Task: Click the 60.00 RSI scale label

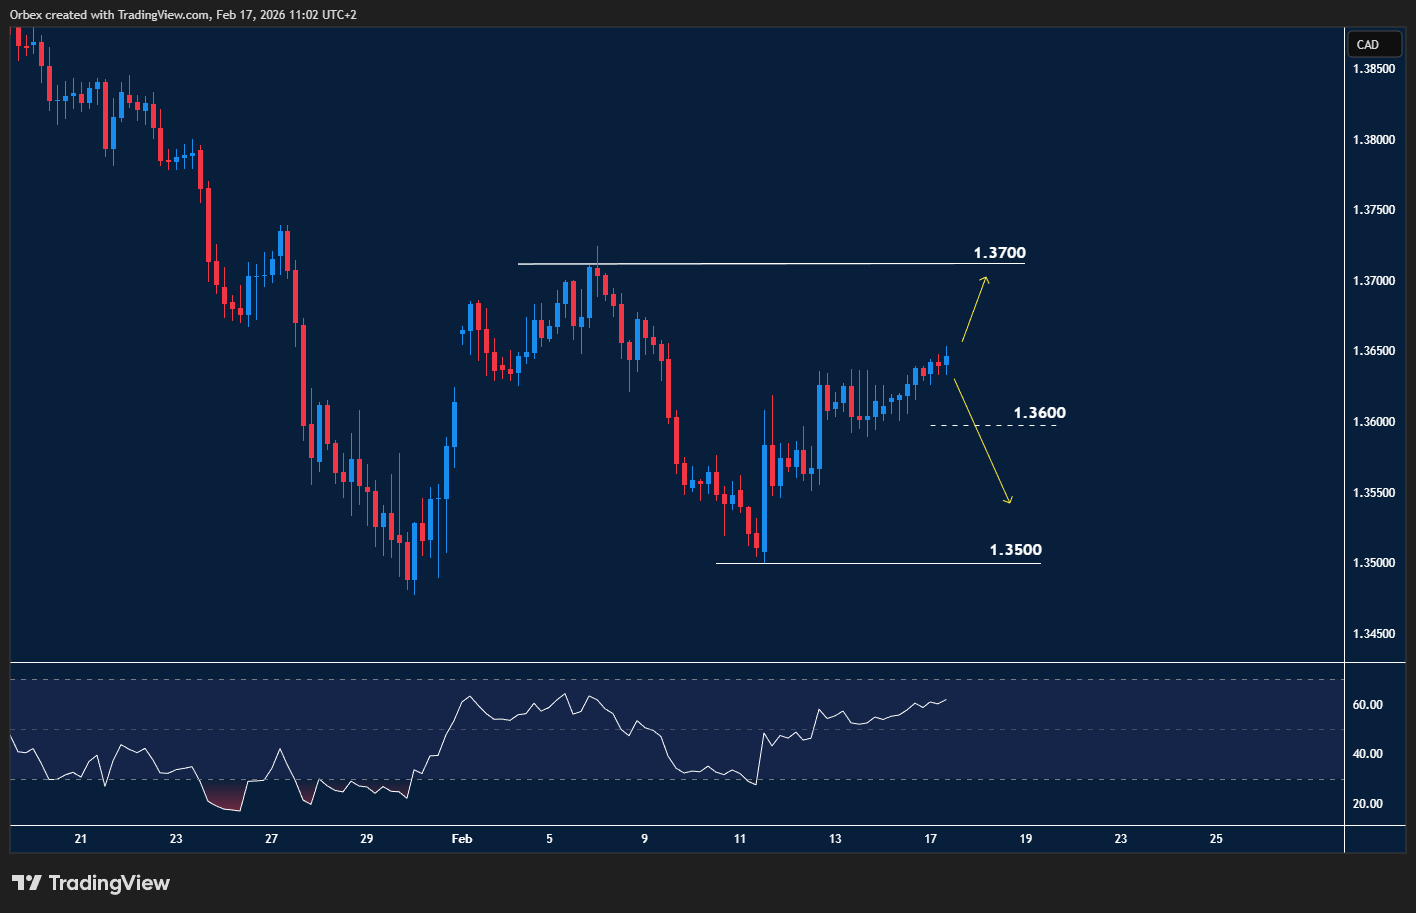Action: tap(1369, 704)
